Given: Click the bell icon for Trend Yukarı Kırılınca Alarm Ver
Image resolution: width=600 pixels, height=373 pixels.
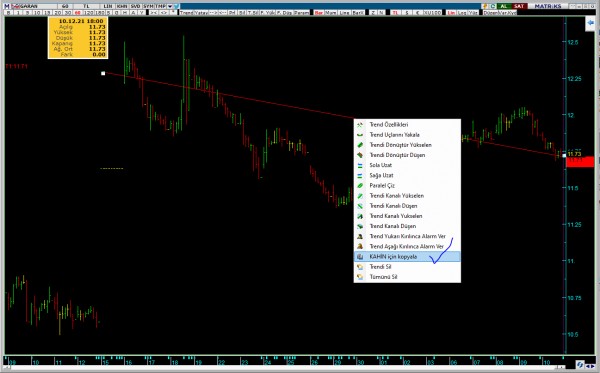Looking at the screenshot, I should point(360,236).
